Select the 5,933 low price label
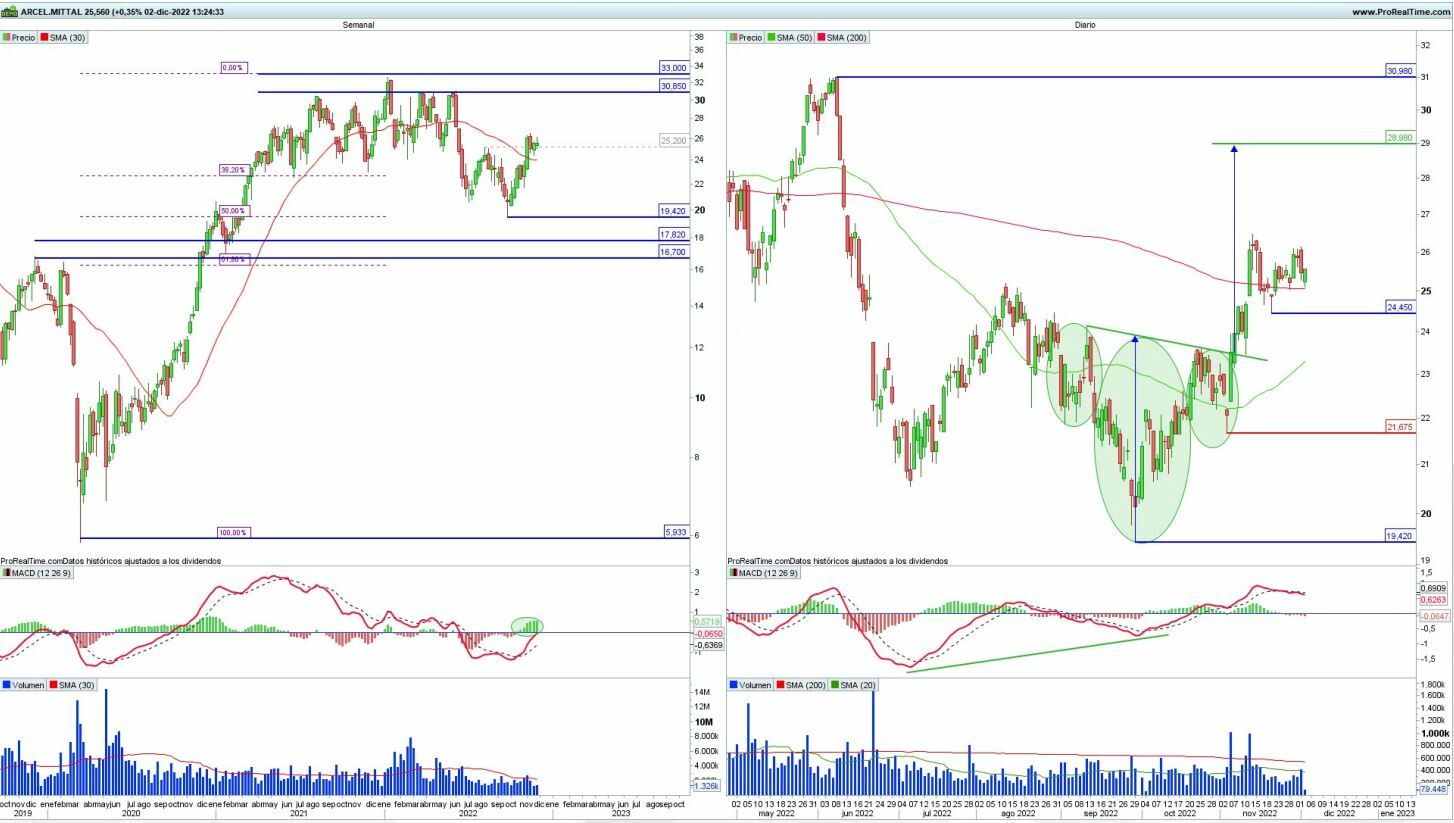The width and height of the screenshot is (1454, 823). click(676, 532)
